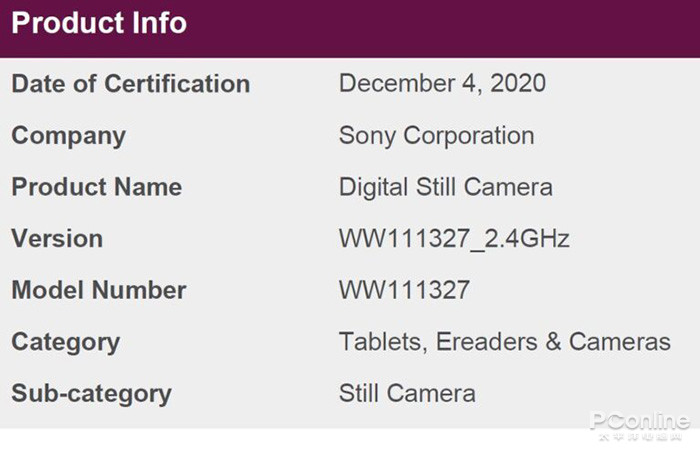Click the Product Info header title
Image resolution: width=700 pixels, height=449 pixels.
(x=99, y=23)
